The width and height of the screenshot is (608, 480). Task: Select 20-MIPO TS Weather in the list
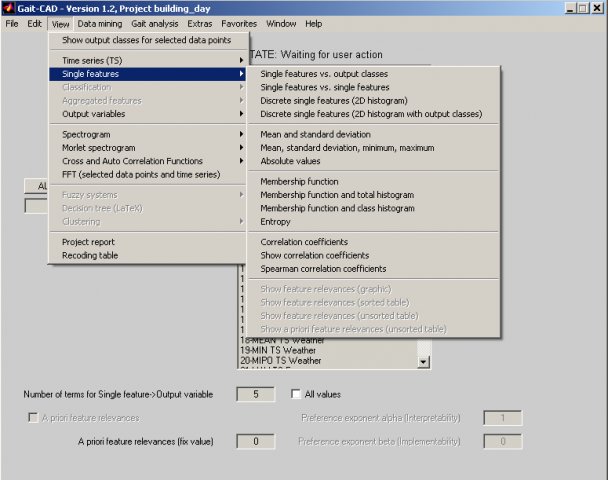pos(281,361)
